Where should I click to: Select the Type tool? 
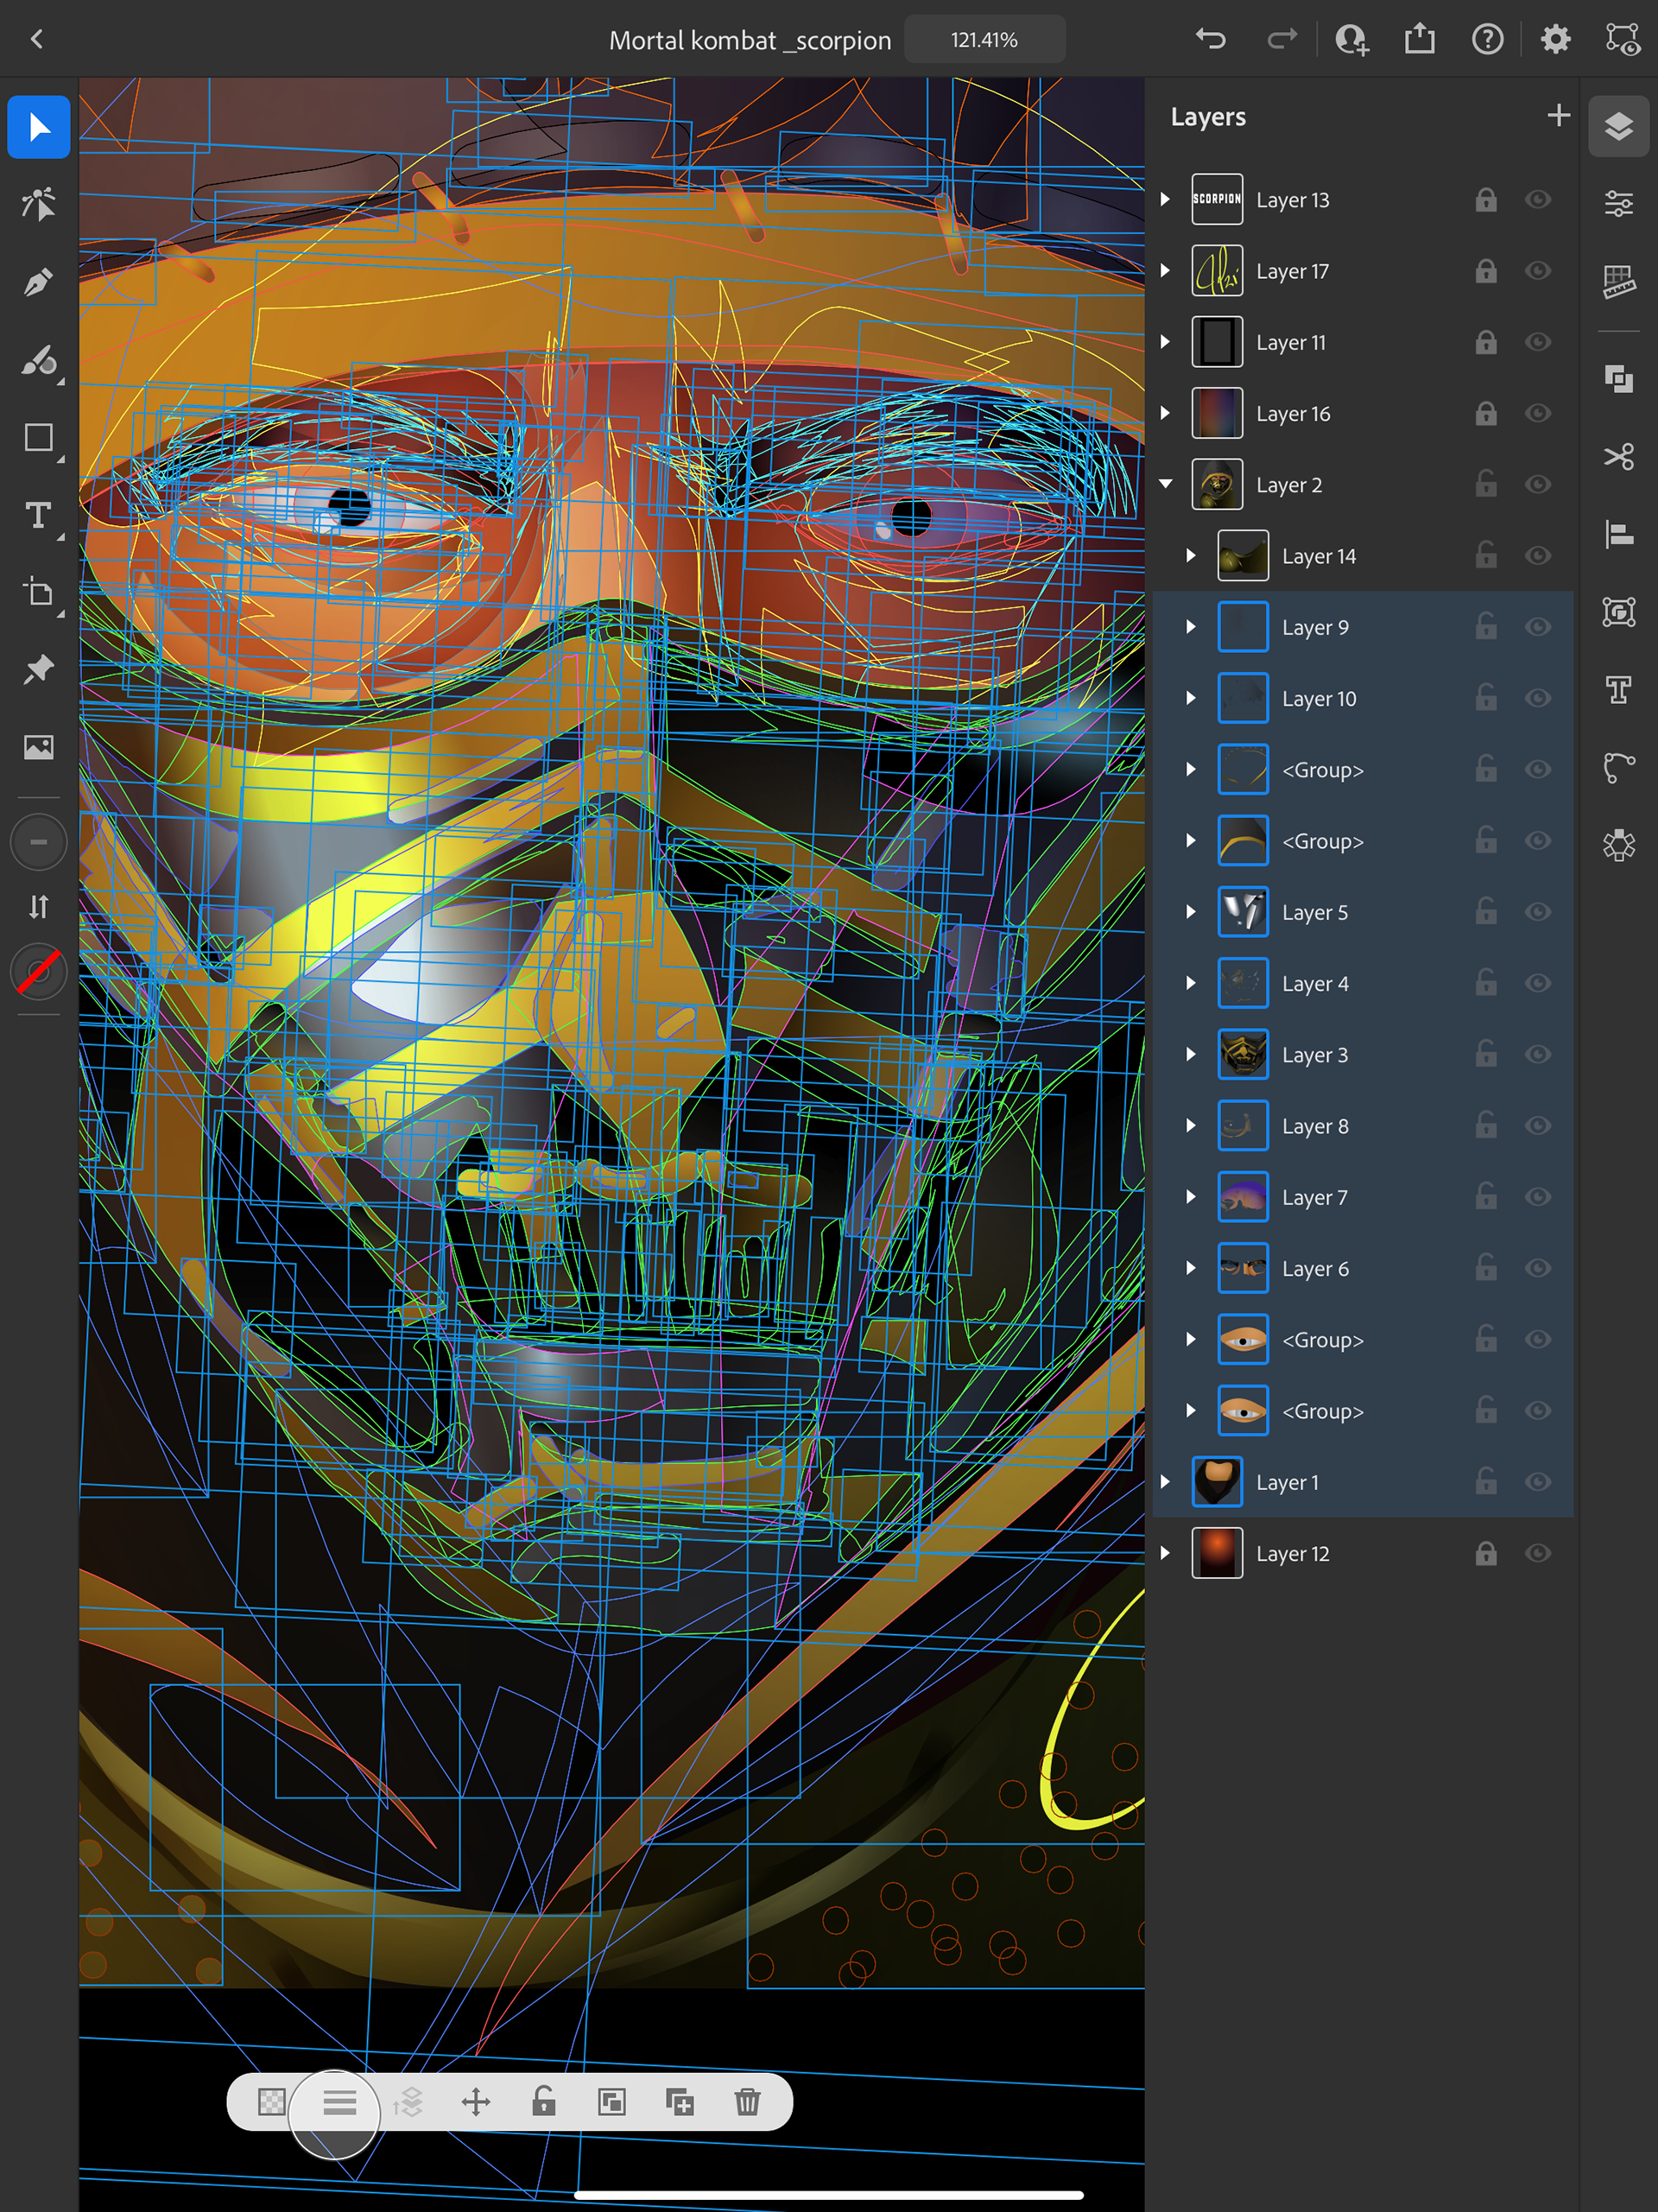point(38,516)
